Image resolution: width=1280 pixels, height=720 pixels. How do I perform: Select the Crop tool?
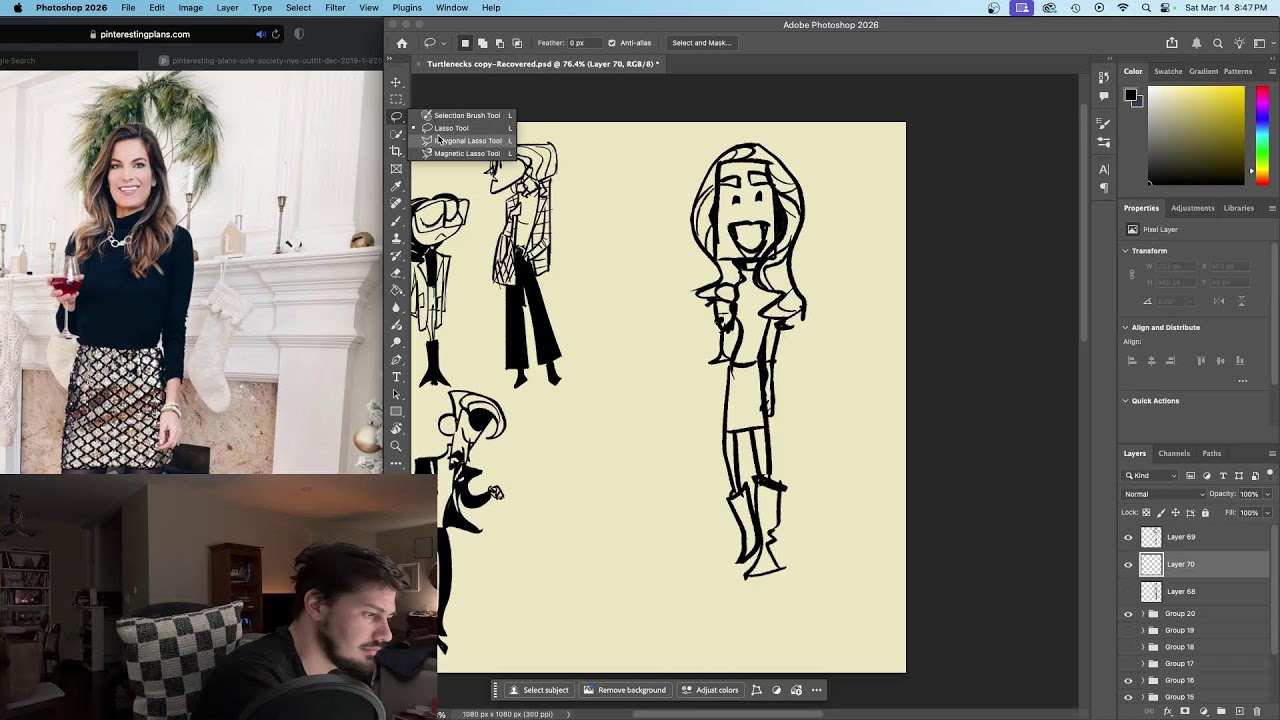click(x=396, y=151)
